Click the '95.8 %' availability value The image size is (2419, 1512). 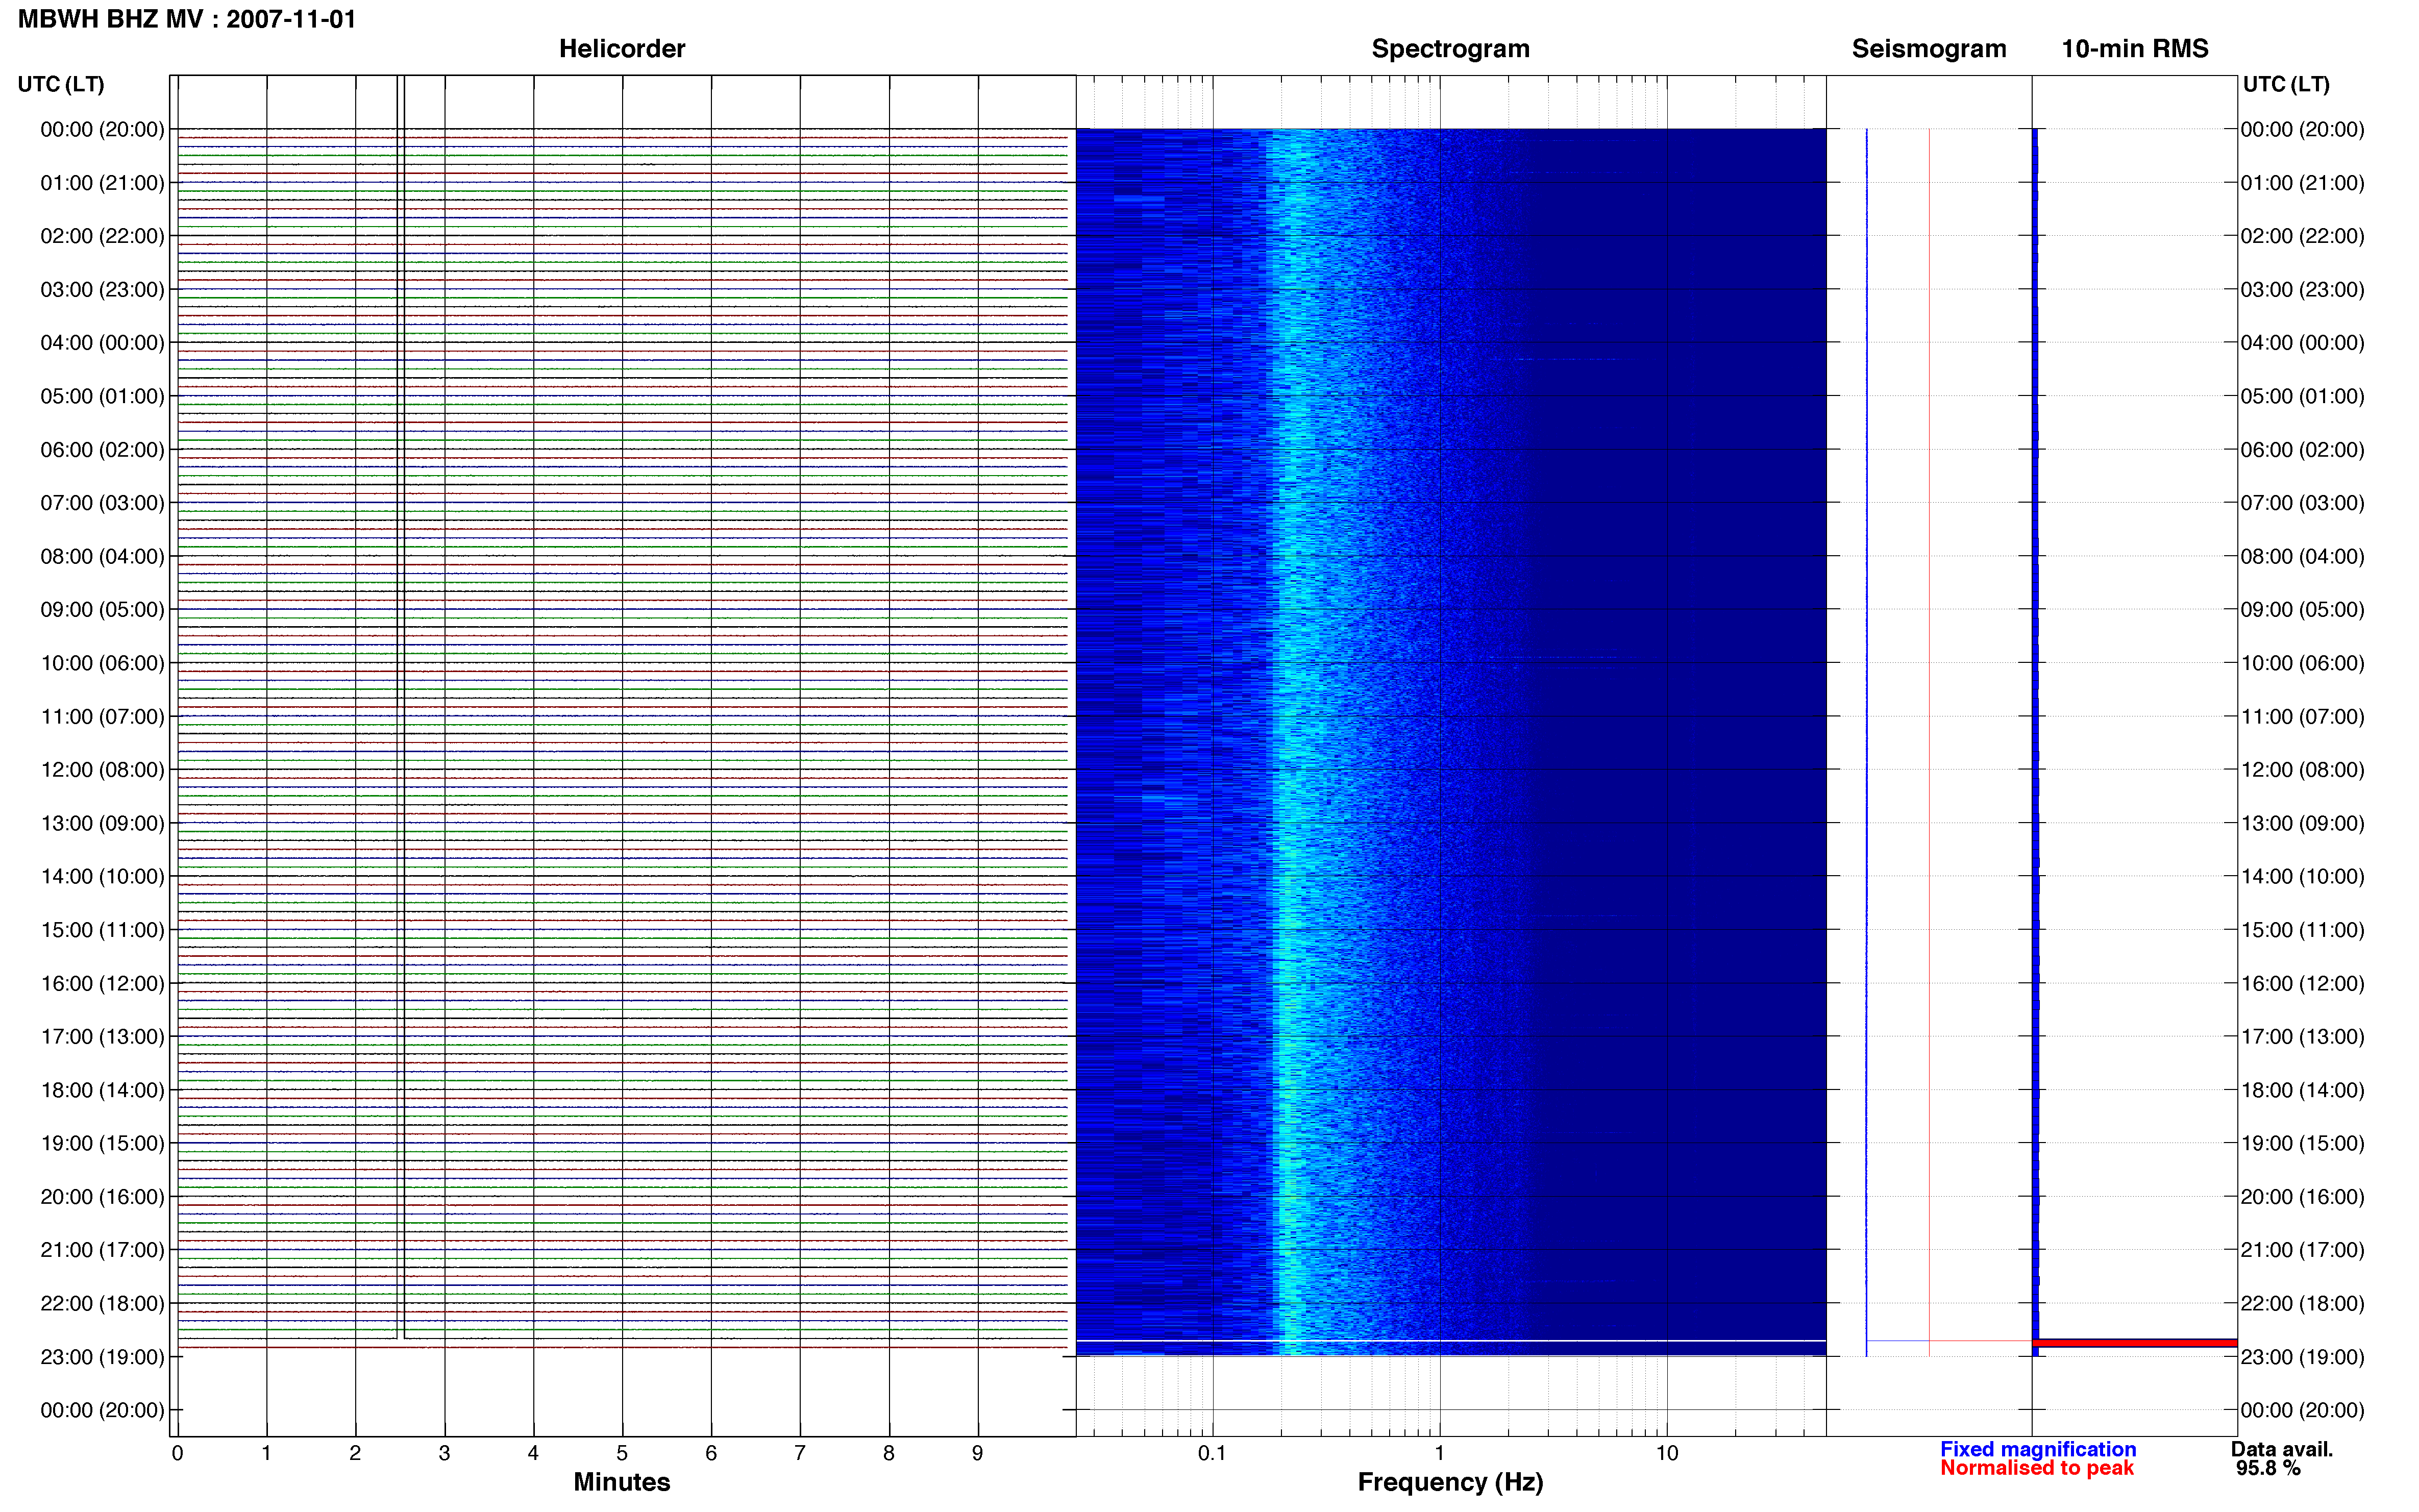click(x=2268, y=1469)
